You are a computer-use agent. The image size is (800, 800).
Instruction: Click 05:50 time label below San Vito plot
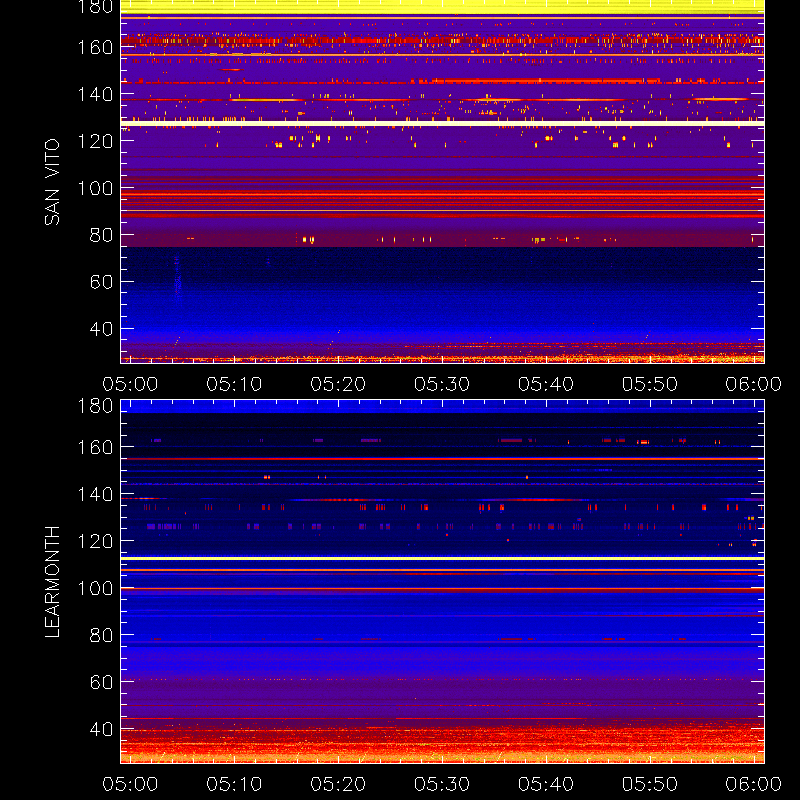click(x=650, y=384)
